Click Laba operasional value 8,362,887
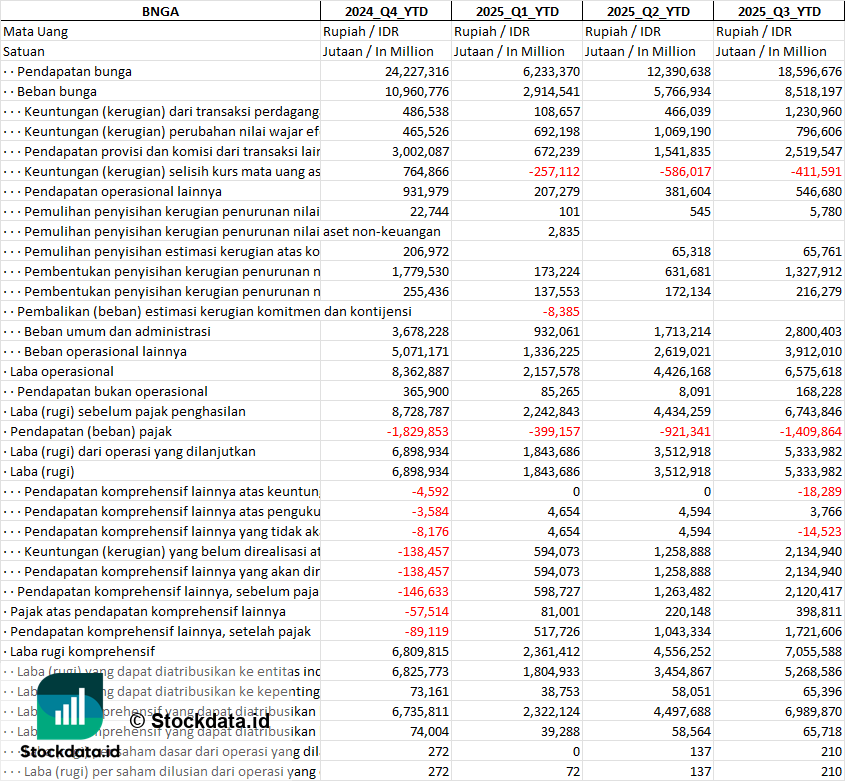 coord(420,371)
